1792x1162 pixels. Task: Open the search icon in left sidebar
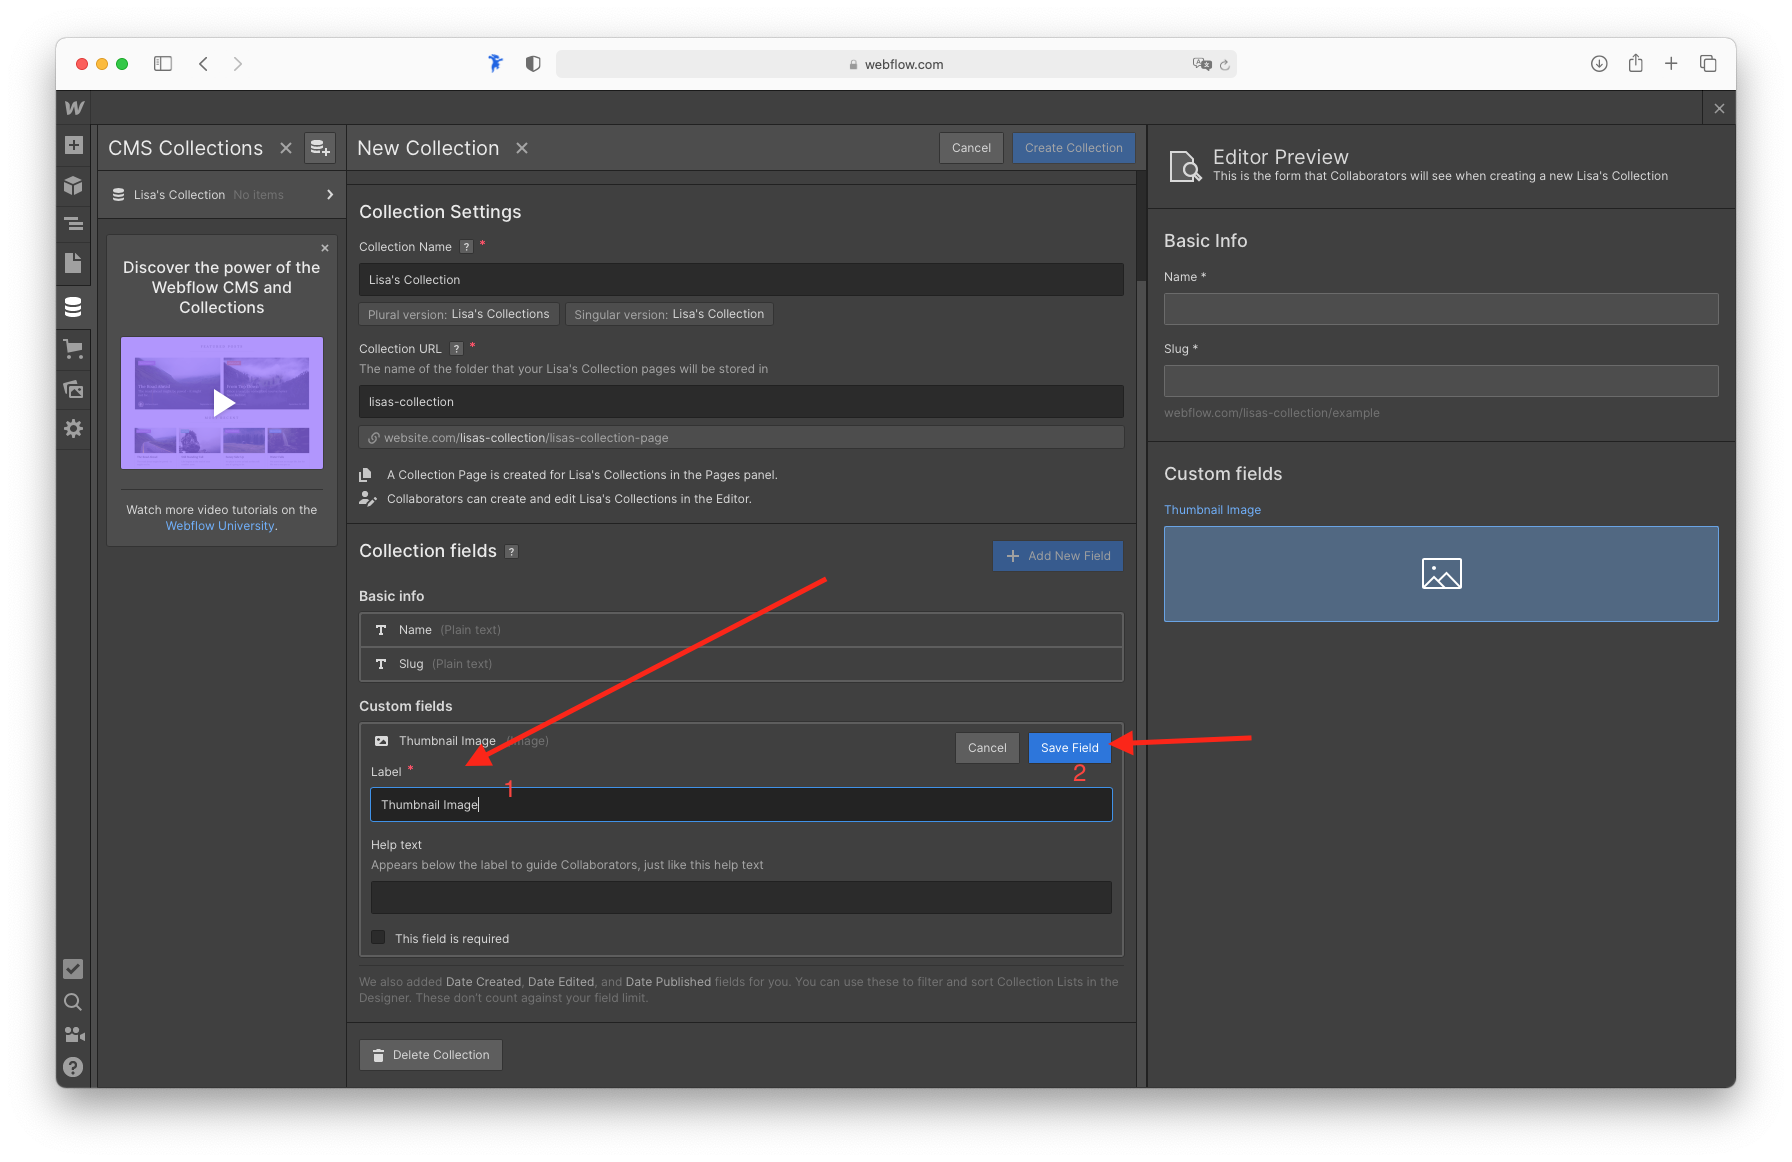click(x=73, y=1002)
